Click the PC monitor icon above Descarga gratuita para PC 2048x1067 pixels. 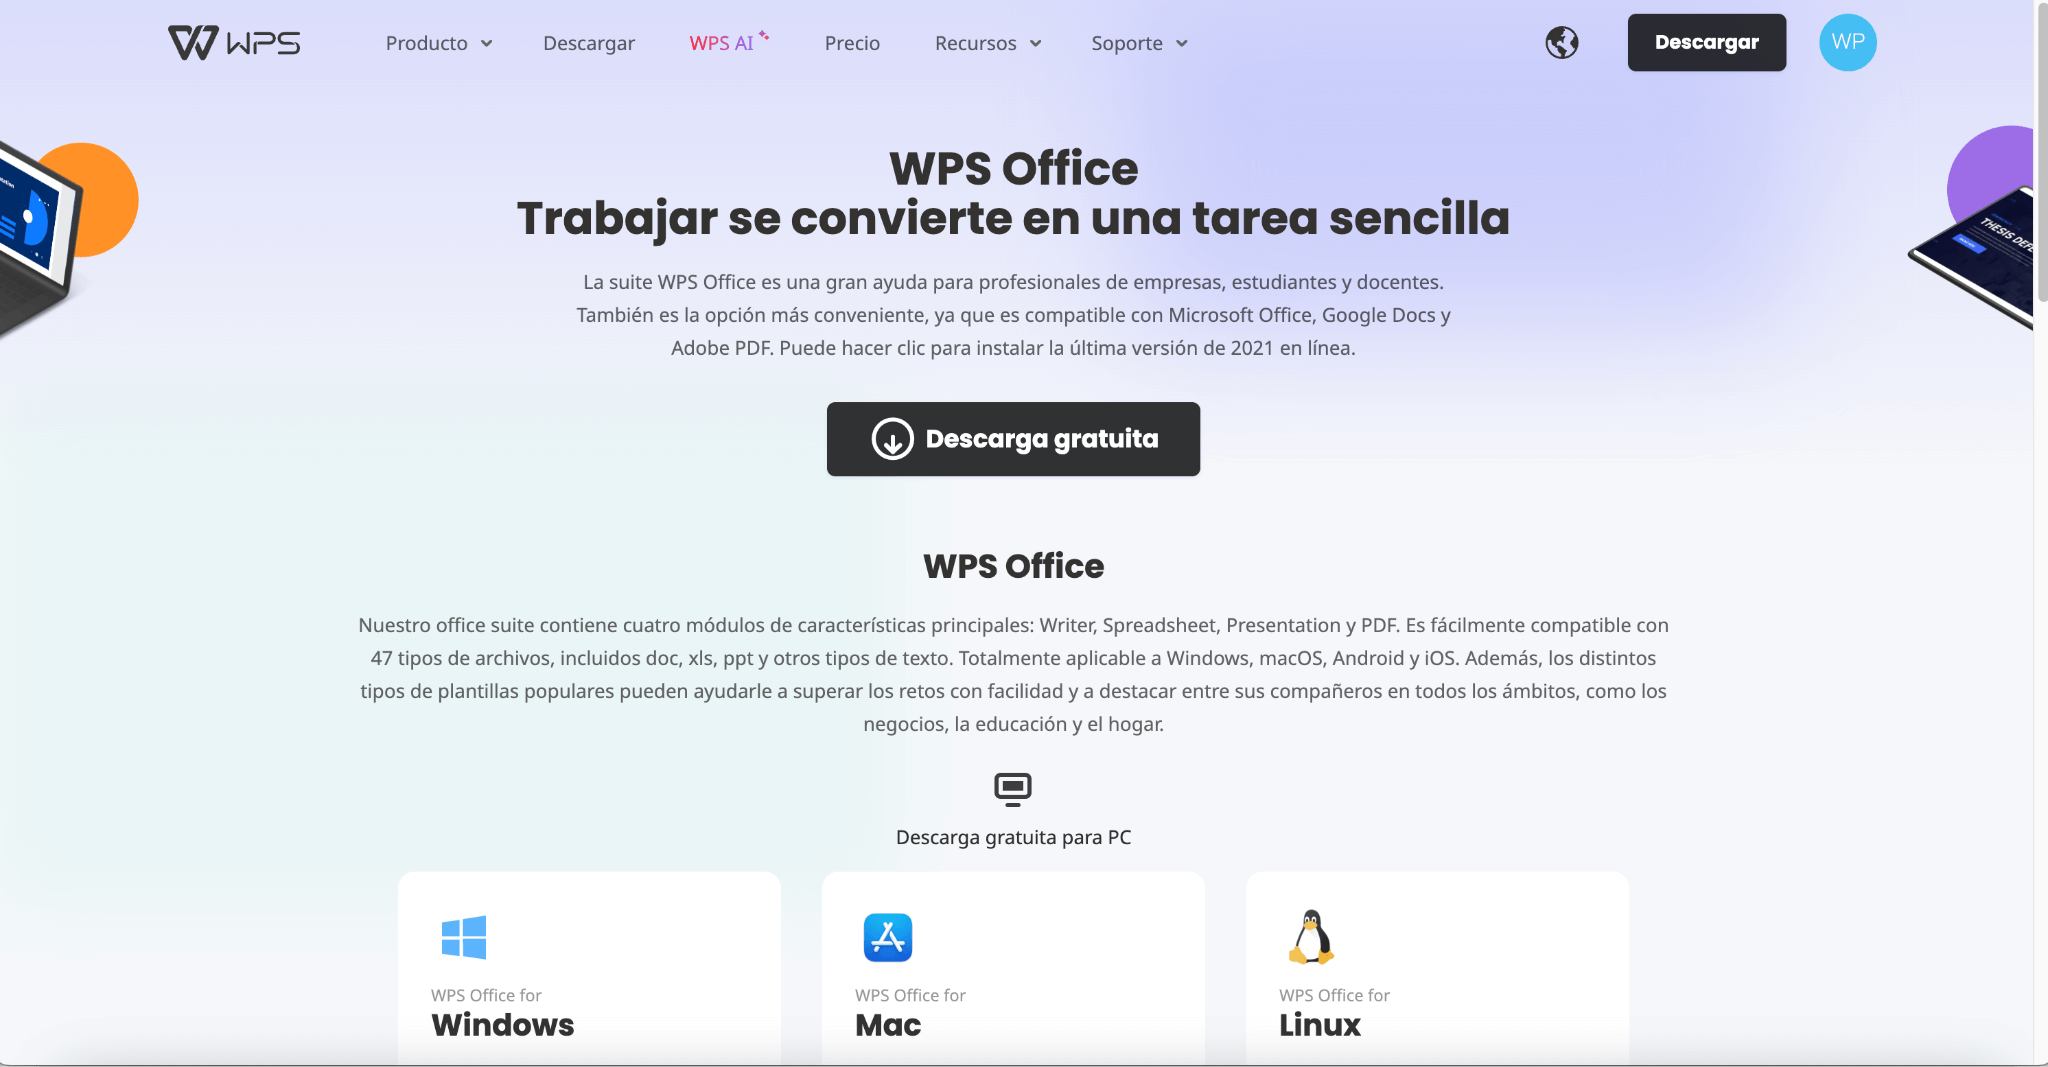(x=1013, y=789)
